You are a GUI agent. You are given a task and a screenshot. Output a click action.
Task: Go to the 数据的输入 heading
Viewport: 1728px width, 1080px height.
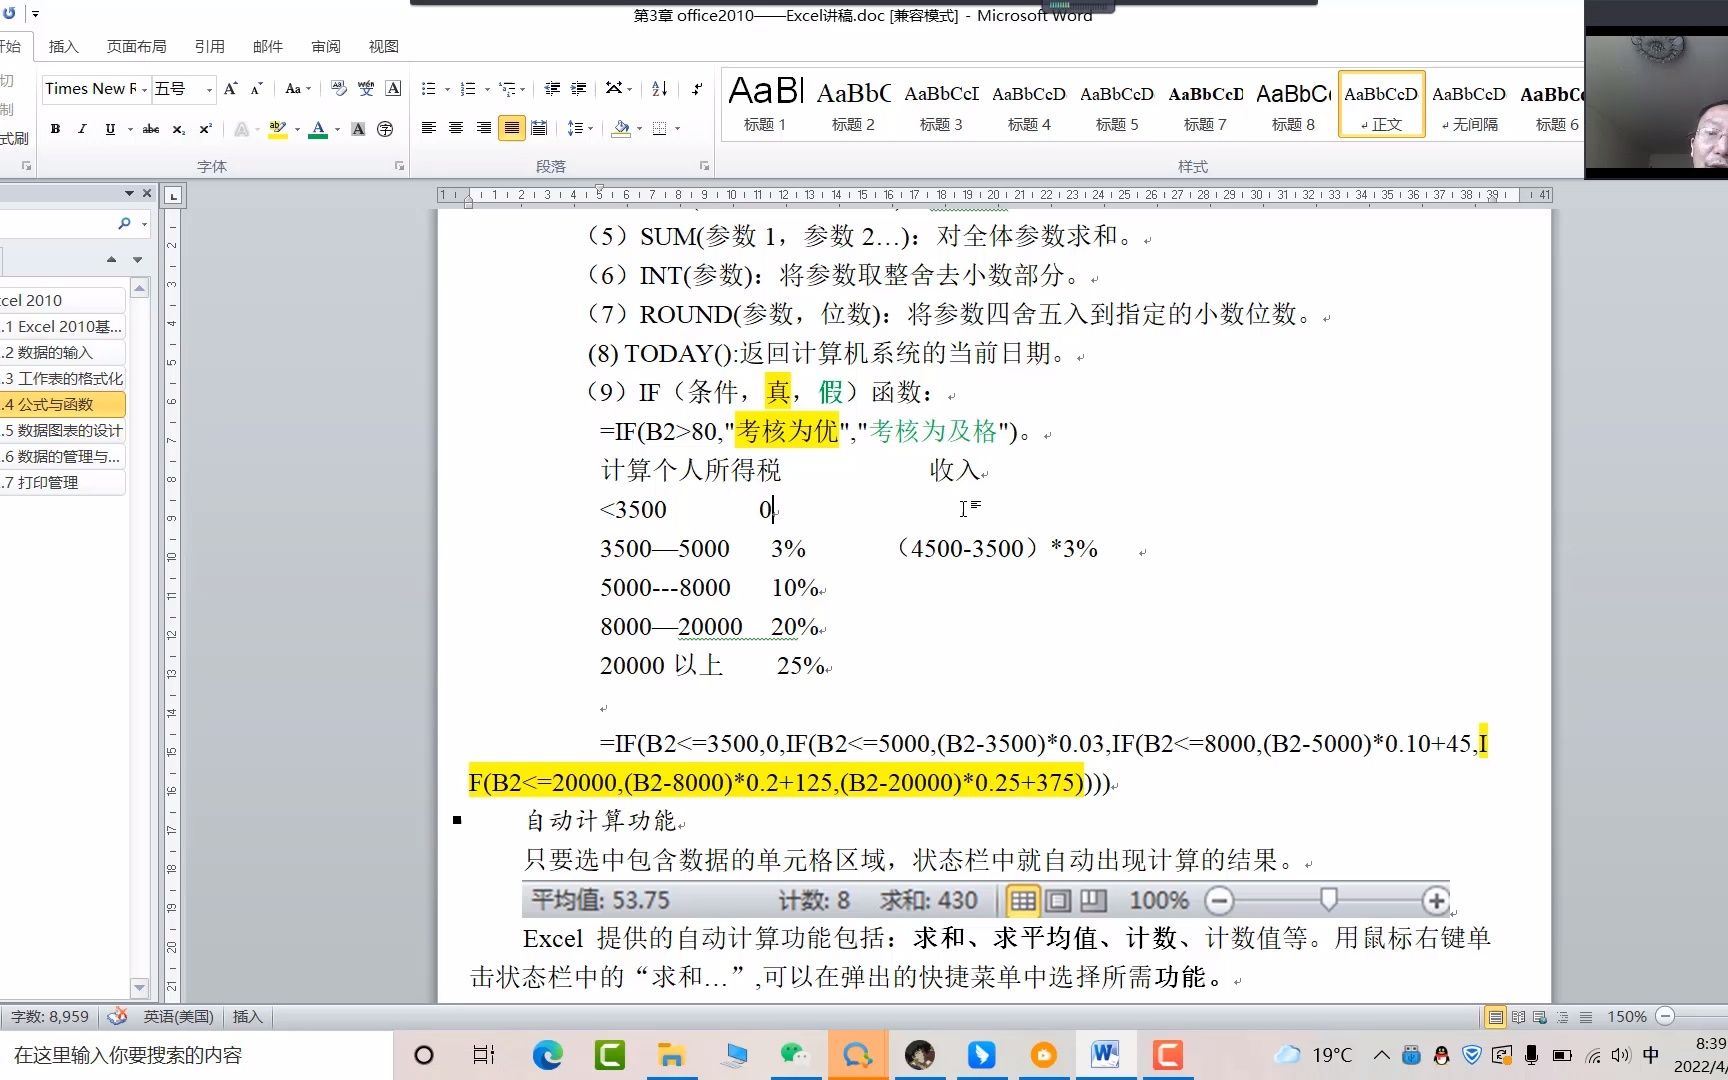click(x=62, y=352)
